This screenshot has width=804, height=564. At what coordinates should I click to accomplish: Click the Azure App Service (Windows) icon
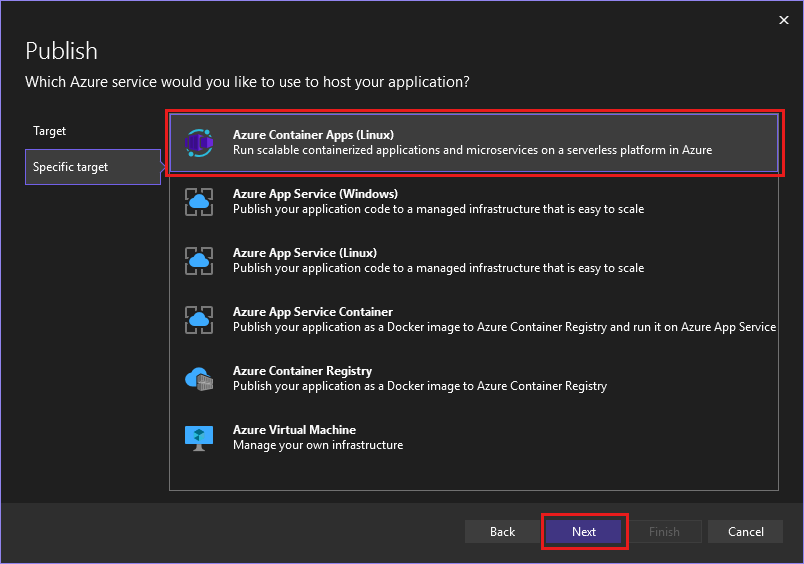pyautogui.click(x=199, y=202)
